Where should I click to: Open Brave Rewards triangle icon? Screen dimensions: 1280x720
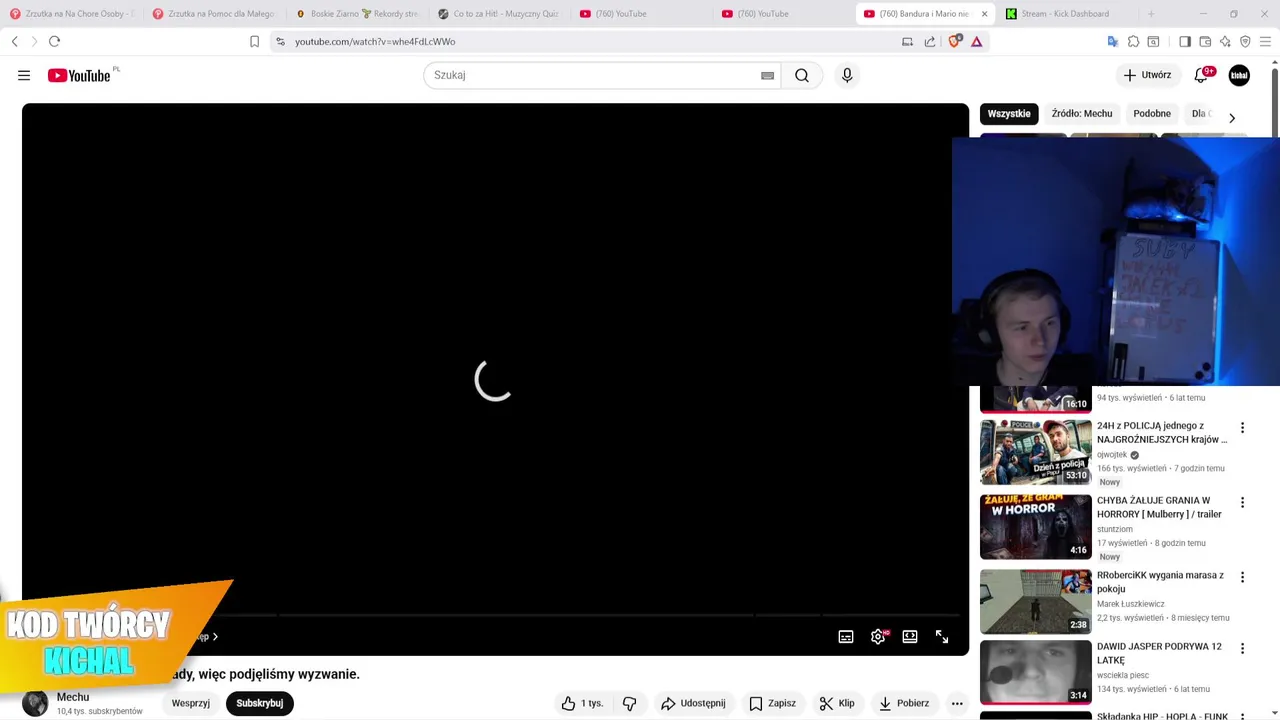click(977, 41)
